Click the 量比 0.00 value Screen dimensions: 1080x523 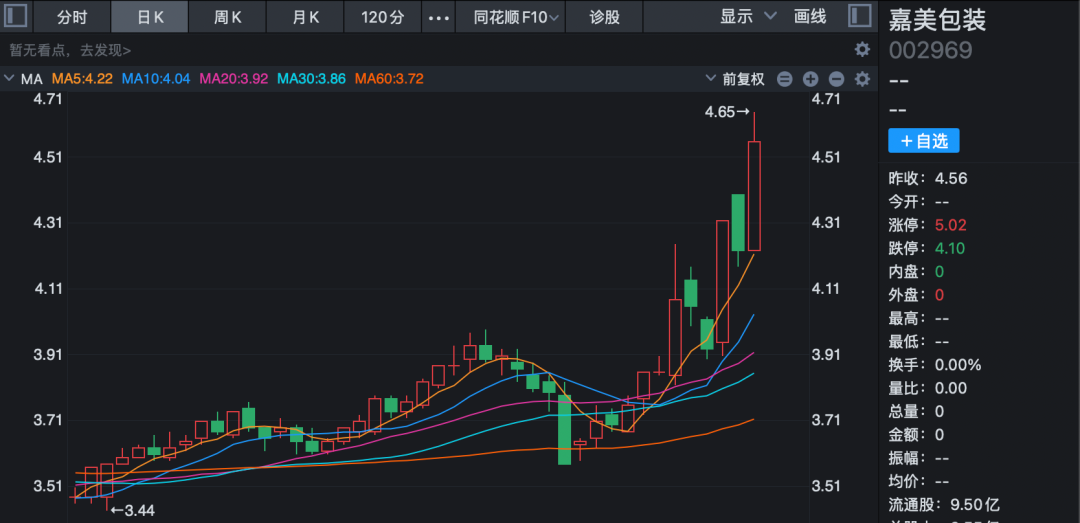pyautogui.click(x=951, y=388)
